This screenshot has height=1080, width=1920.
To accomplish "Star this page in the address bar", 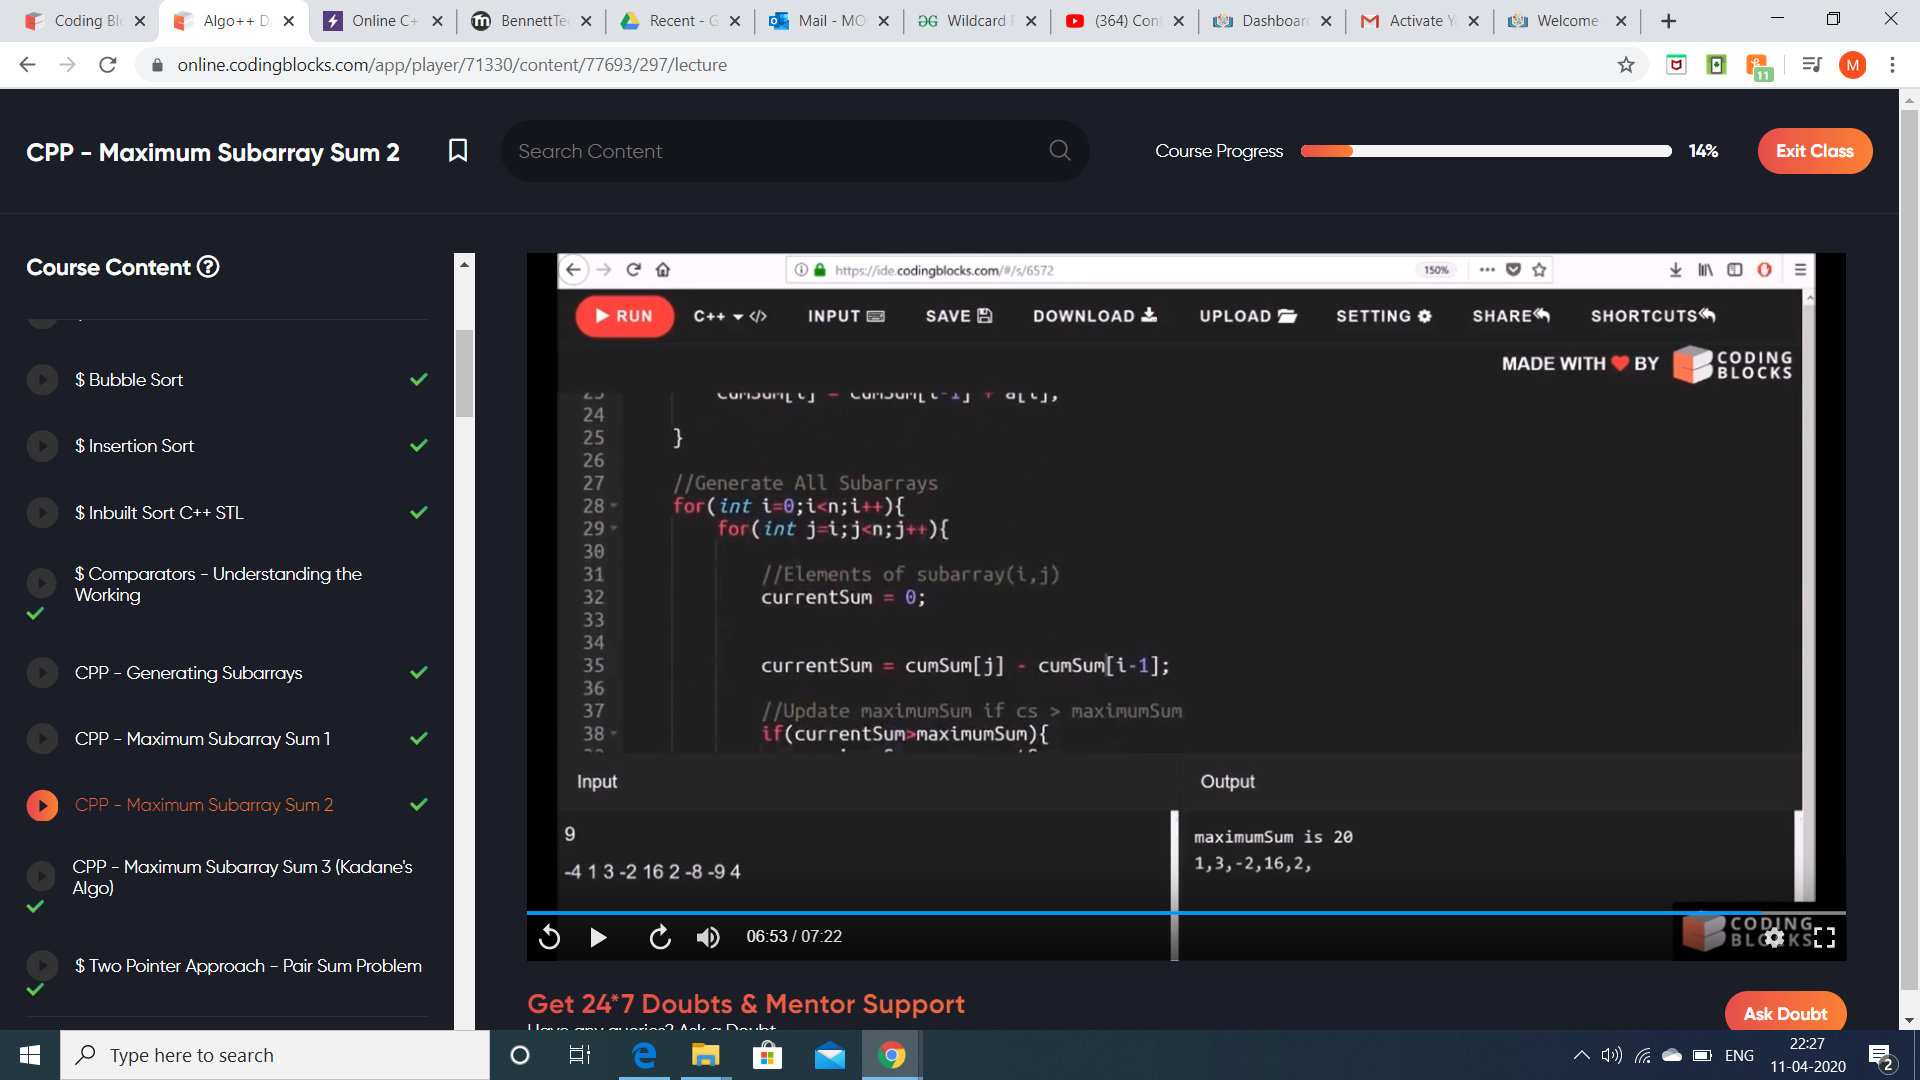I will click(1626, 65).
